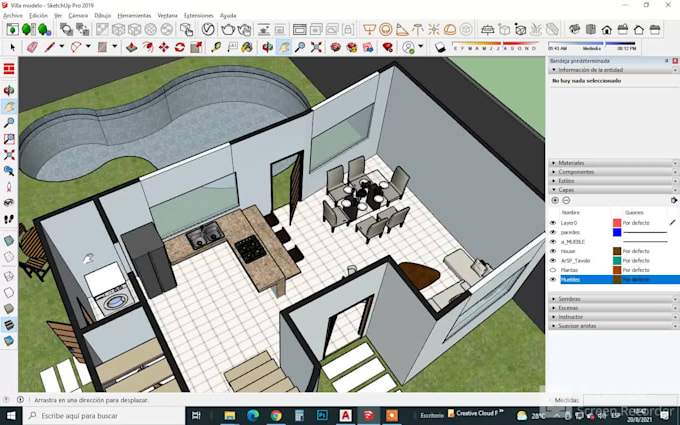Click the house outline view icon
The height and width of the screenshot is (425, 680).
point(638,29)
